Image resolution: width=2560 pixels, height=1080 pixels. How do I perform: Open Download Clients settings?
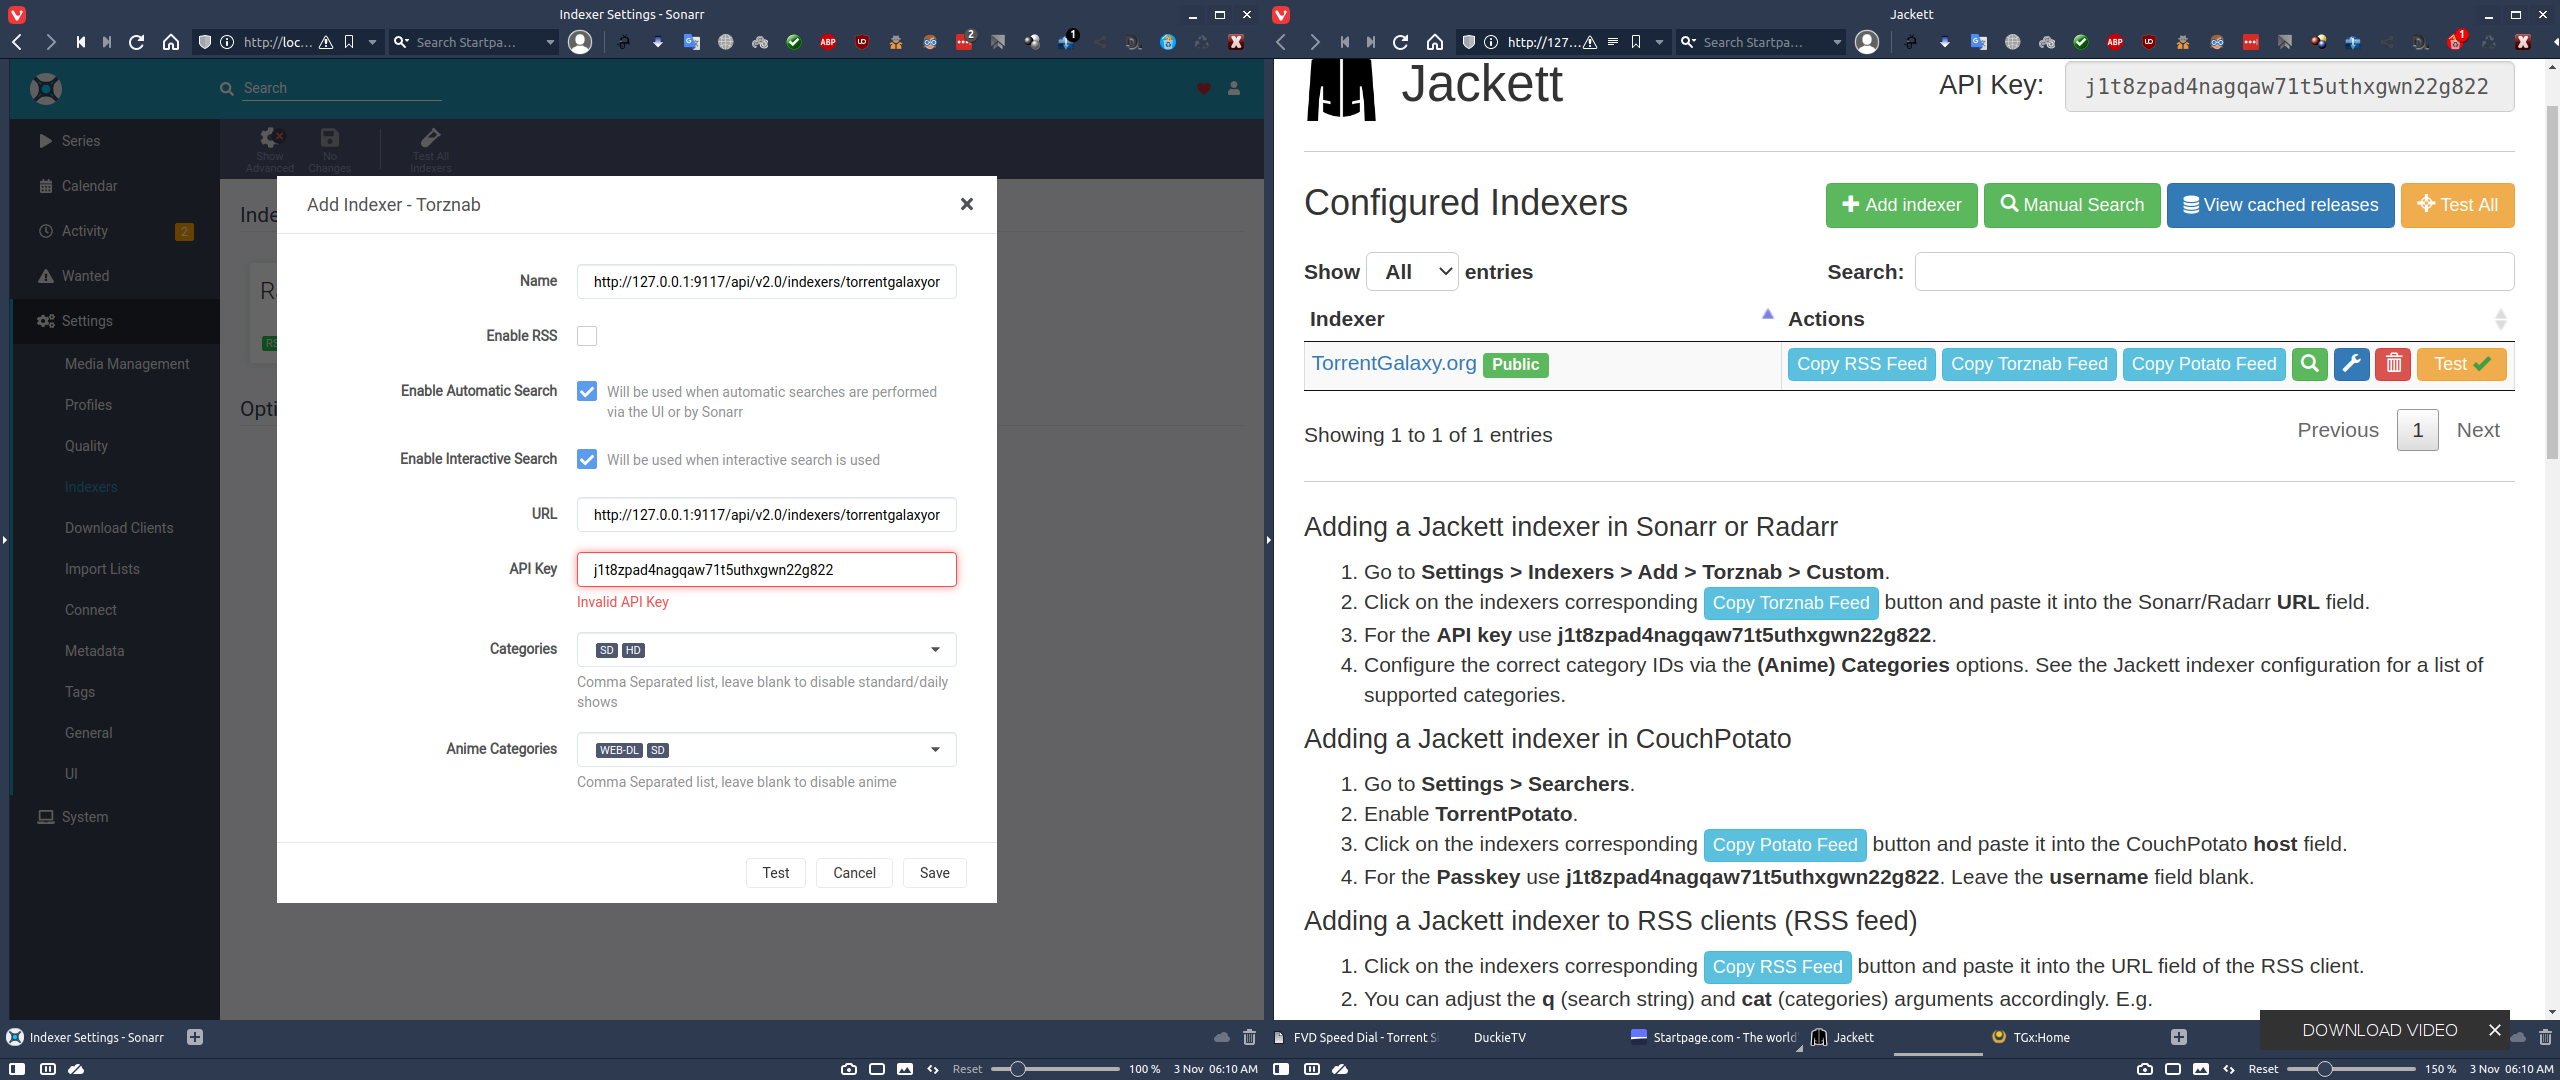point(119,528)
